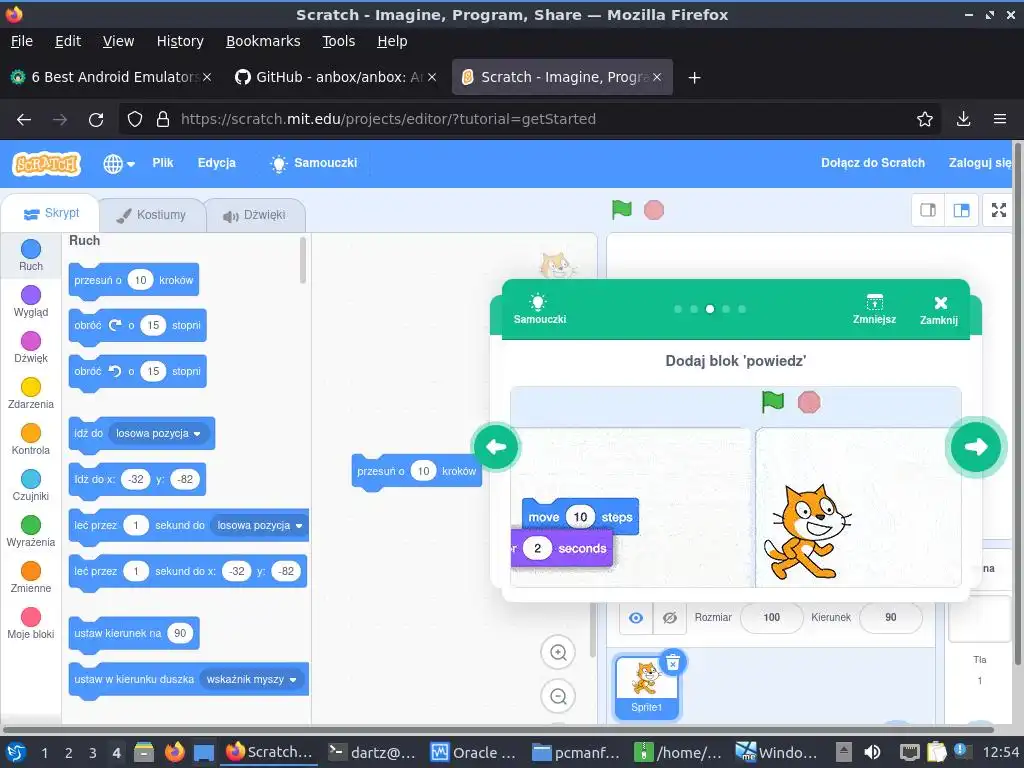Viewport: 1024px width, 768px height.
Task: Select the Wyrażenia block category
Action: click(31, 532)
